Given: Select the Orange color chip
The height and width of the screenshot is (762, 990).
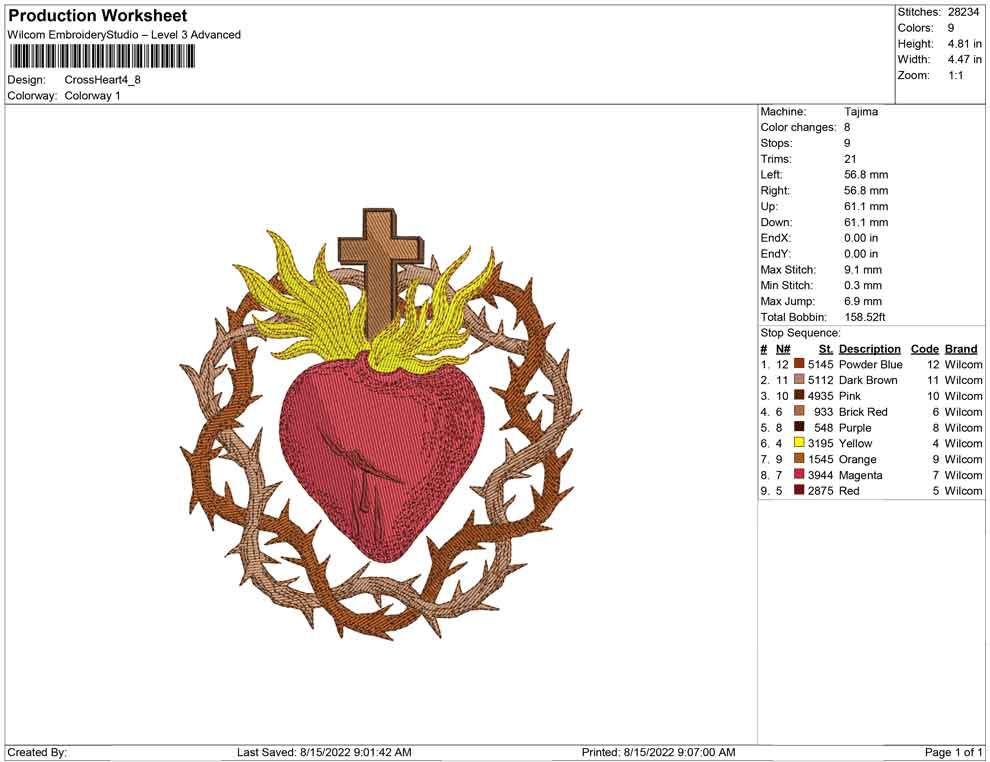Looking at the screenshot, I should [x=798, y=459].
